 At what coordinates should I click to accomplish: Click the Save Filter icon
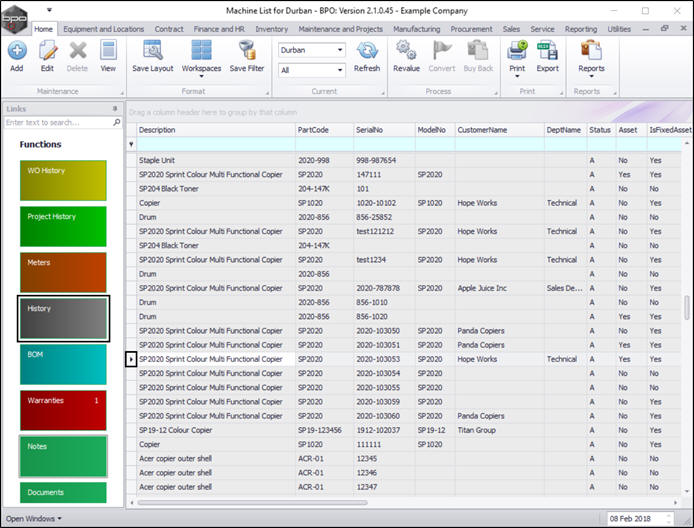pyautogui.click(x=247, y=50)
